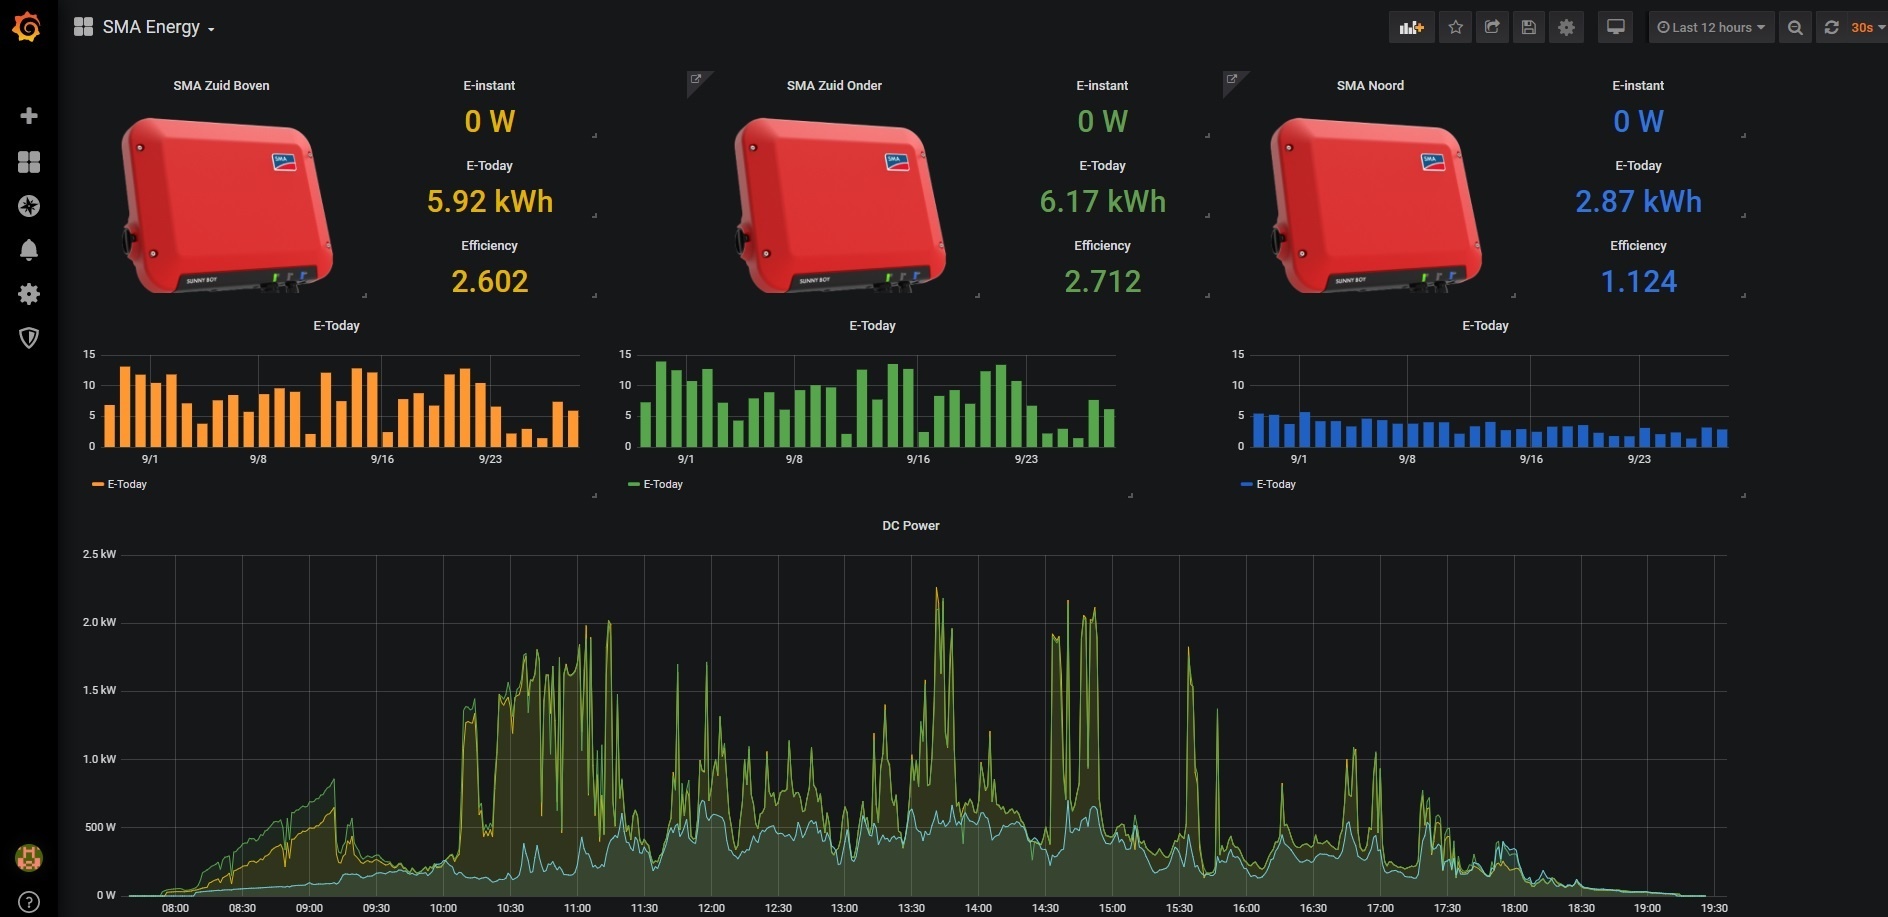Click the 2.0 kW axis label in DC Power

(x=99, y=622)
